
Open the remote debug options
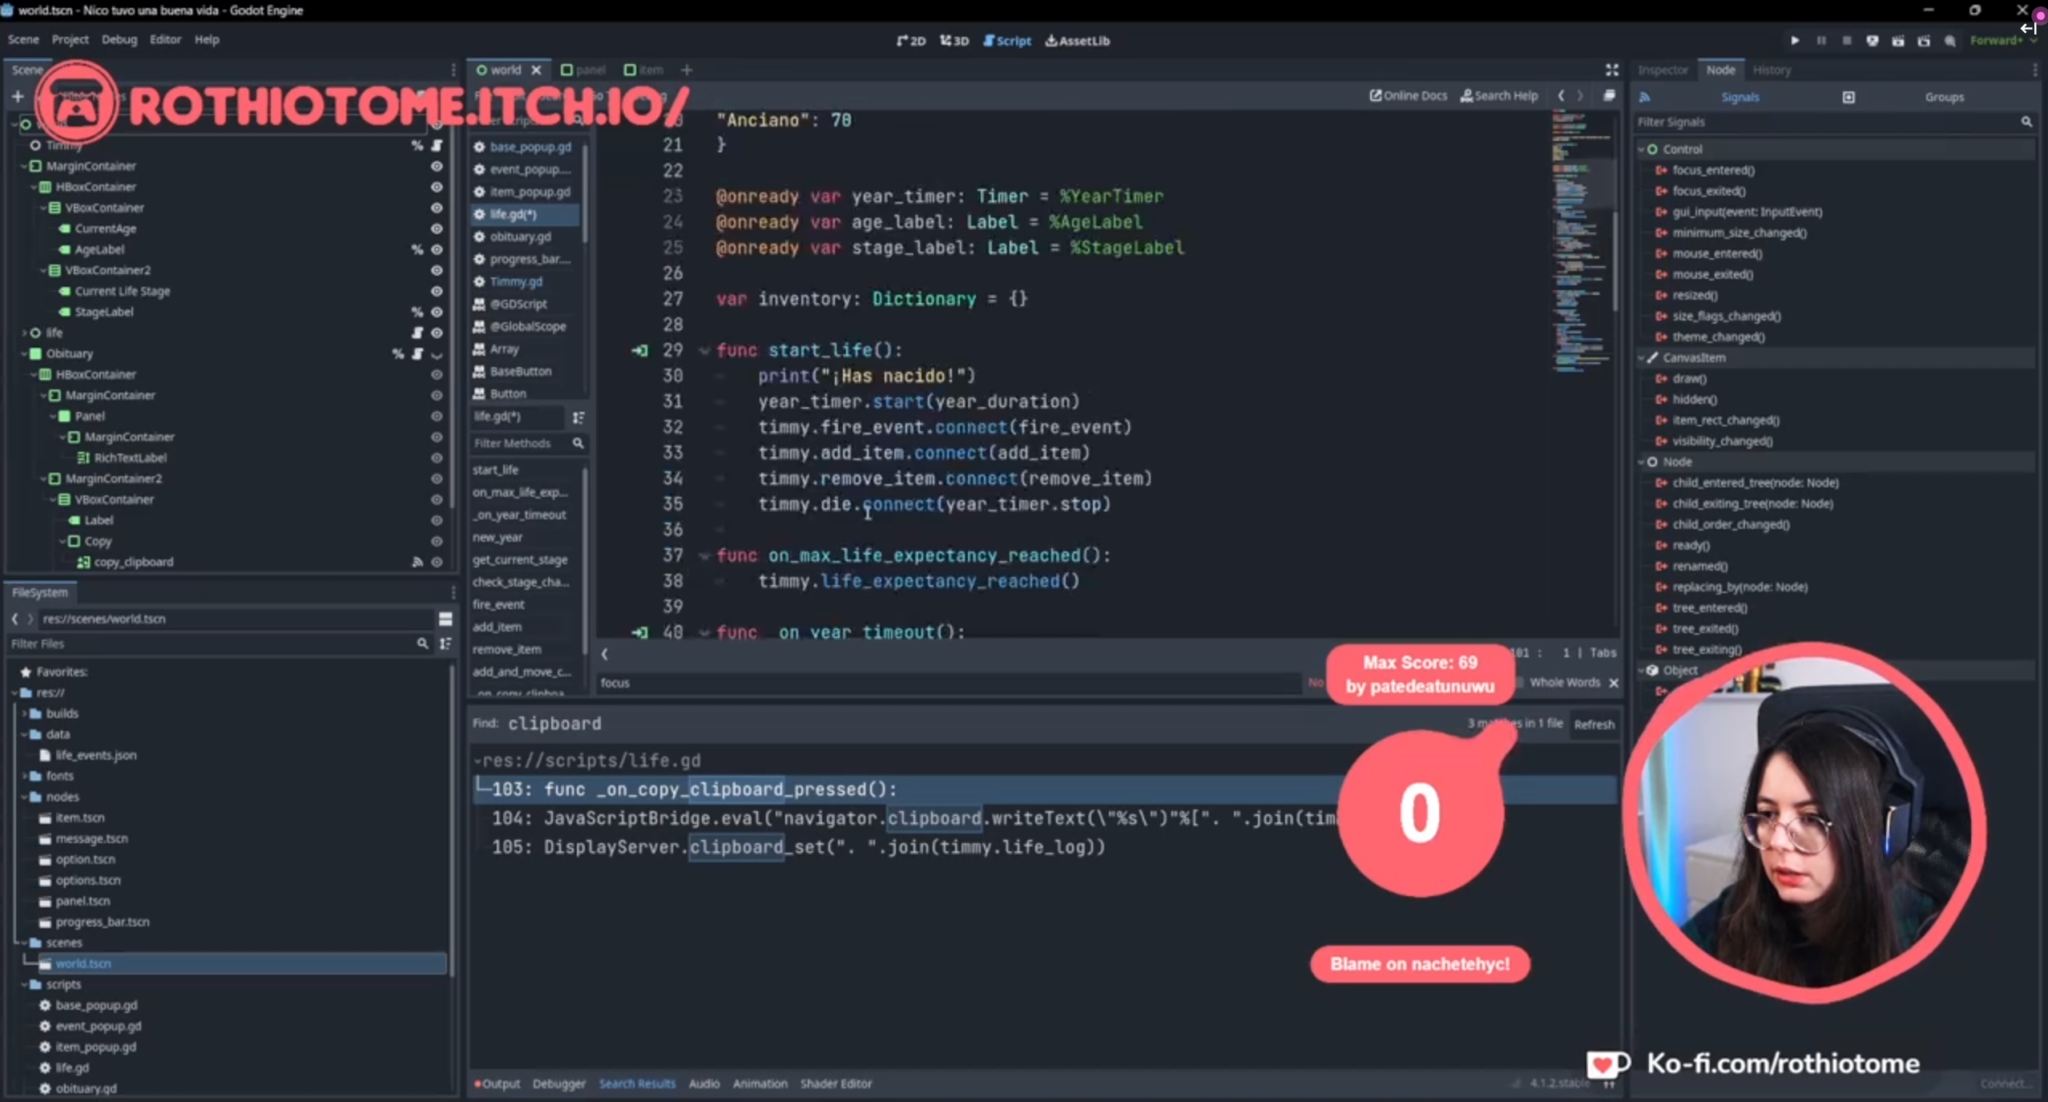[1872, 41]
